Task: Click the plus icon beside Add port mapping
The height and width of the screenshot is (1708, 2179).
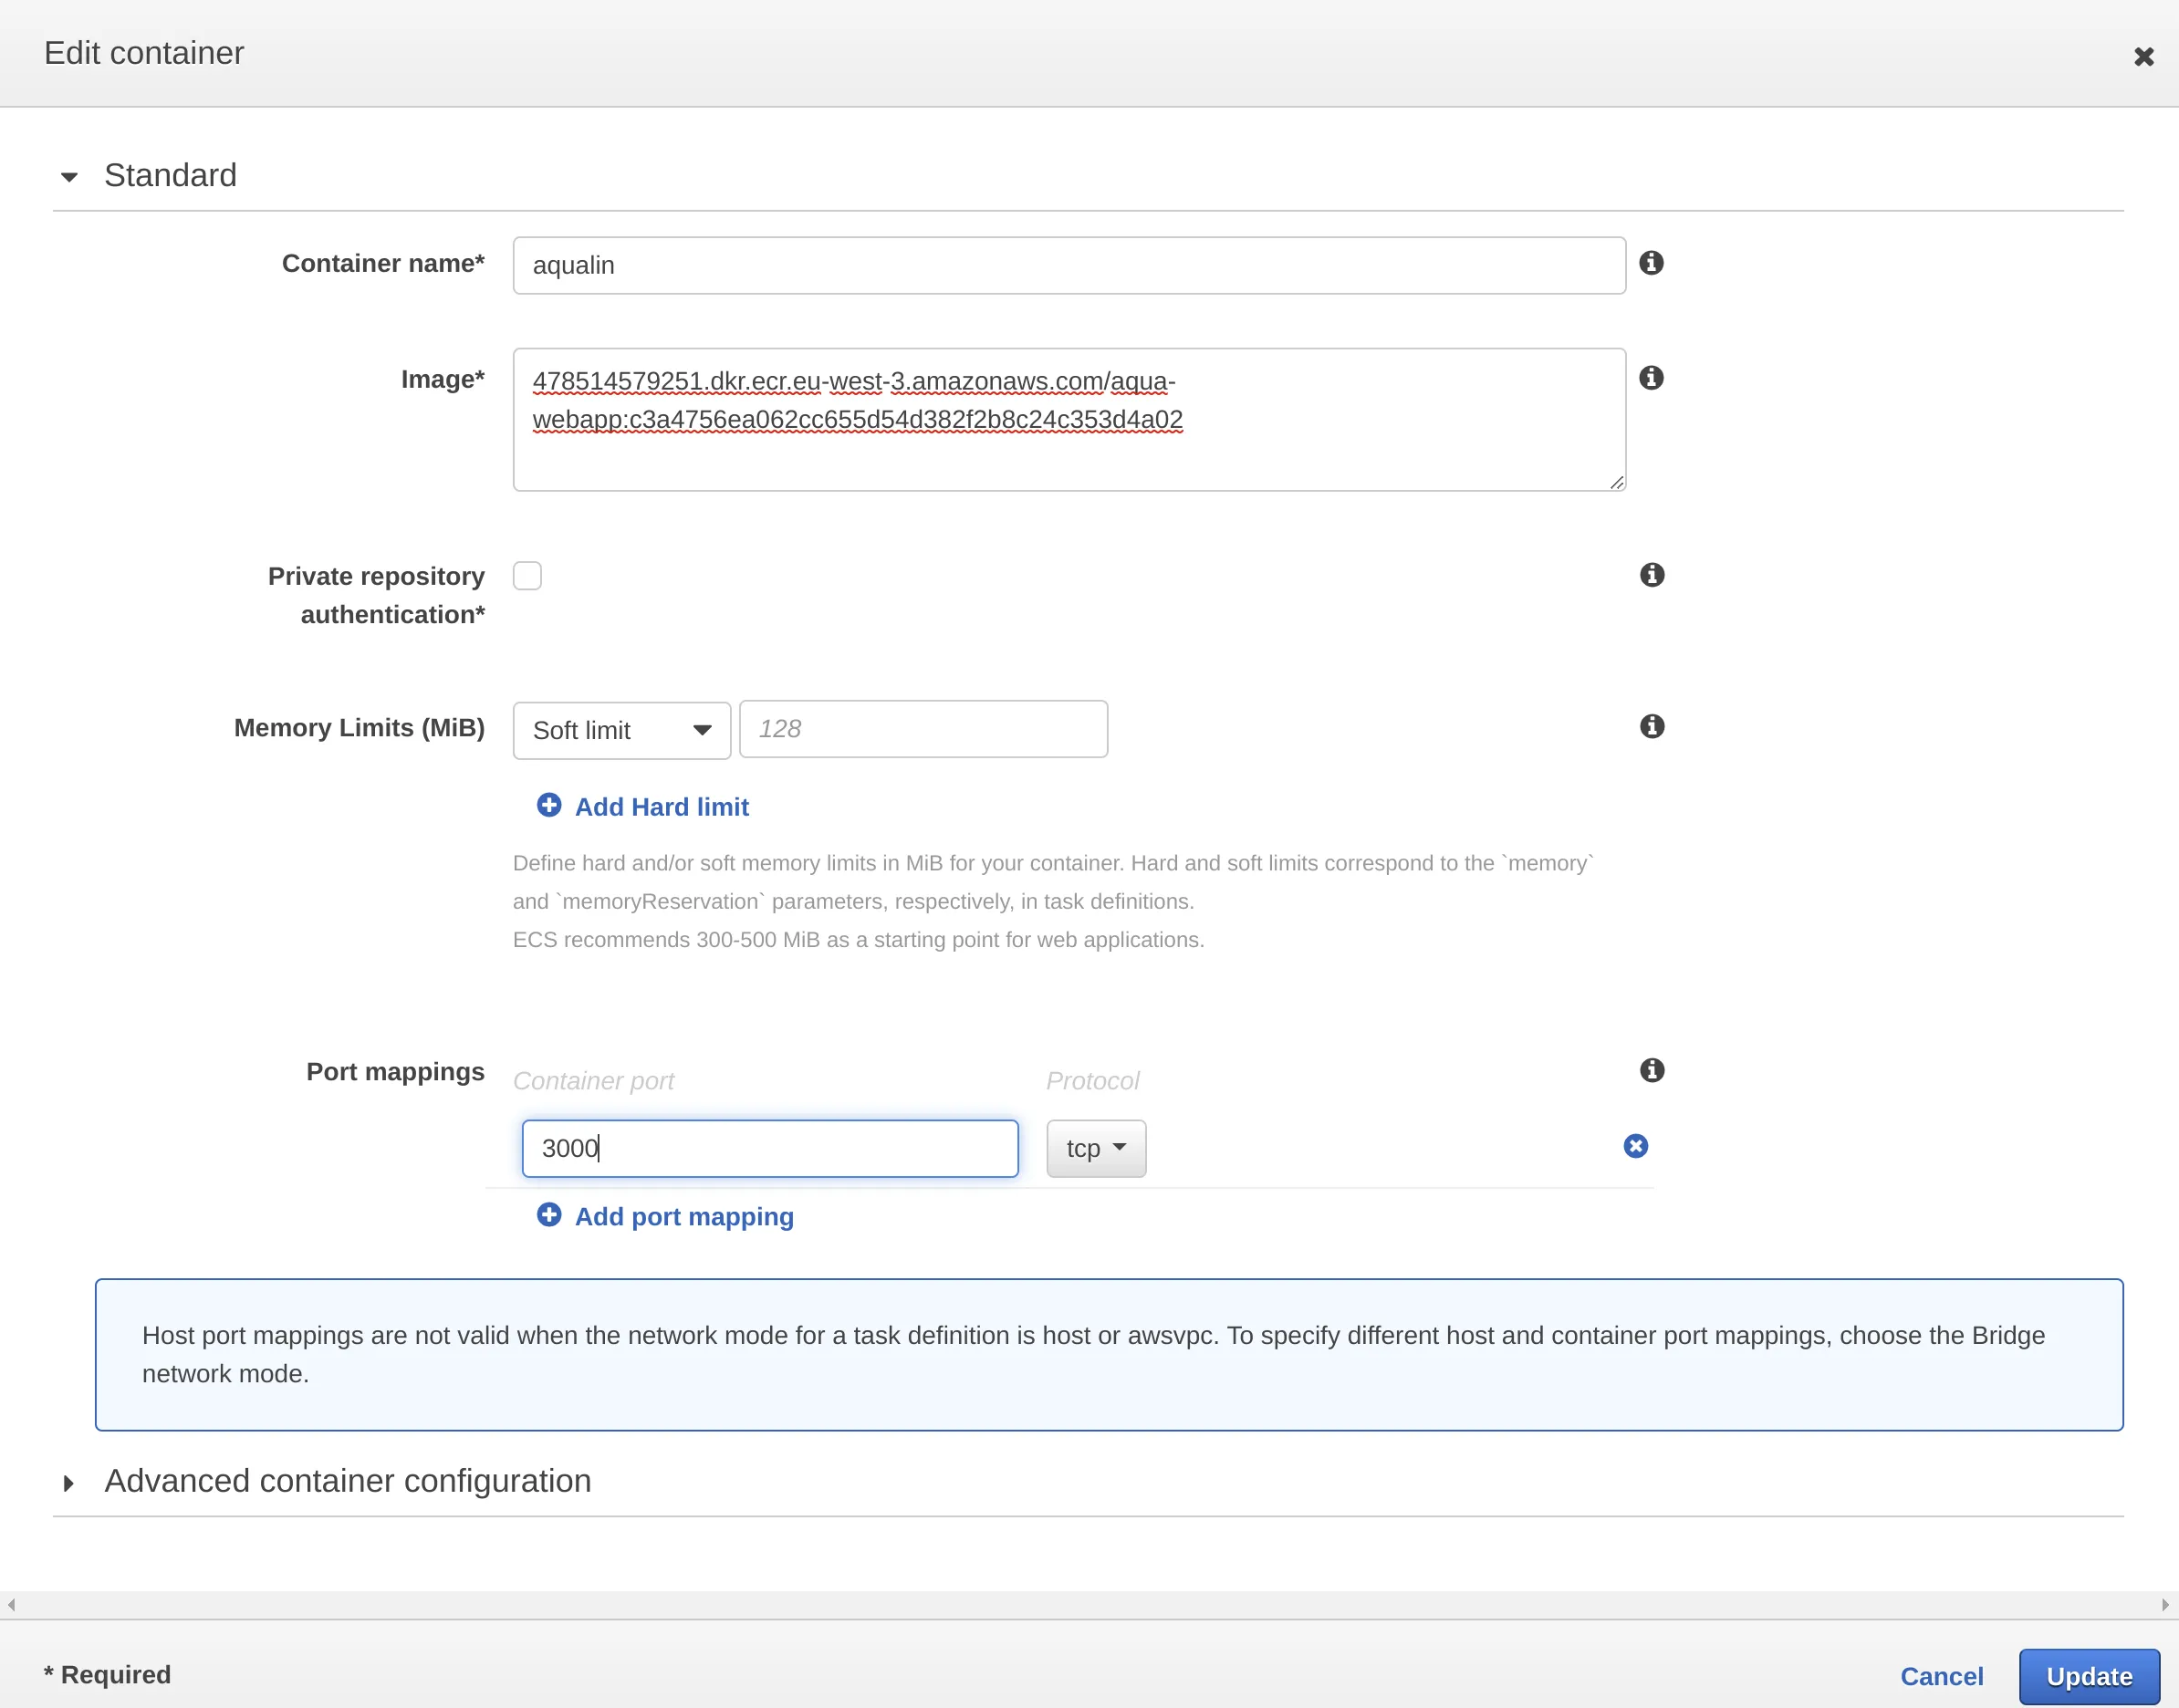Action: 549,1215
